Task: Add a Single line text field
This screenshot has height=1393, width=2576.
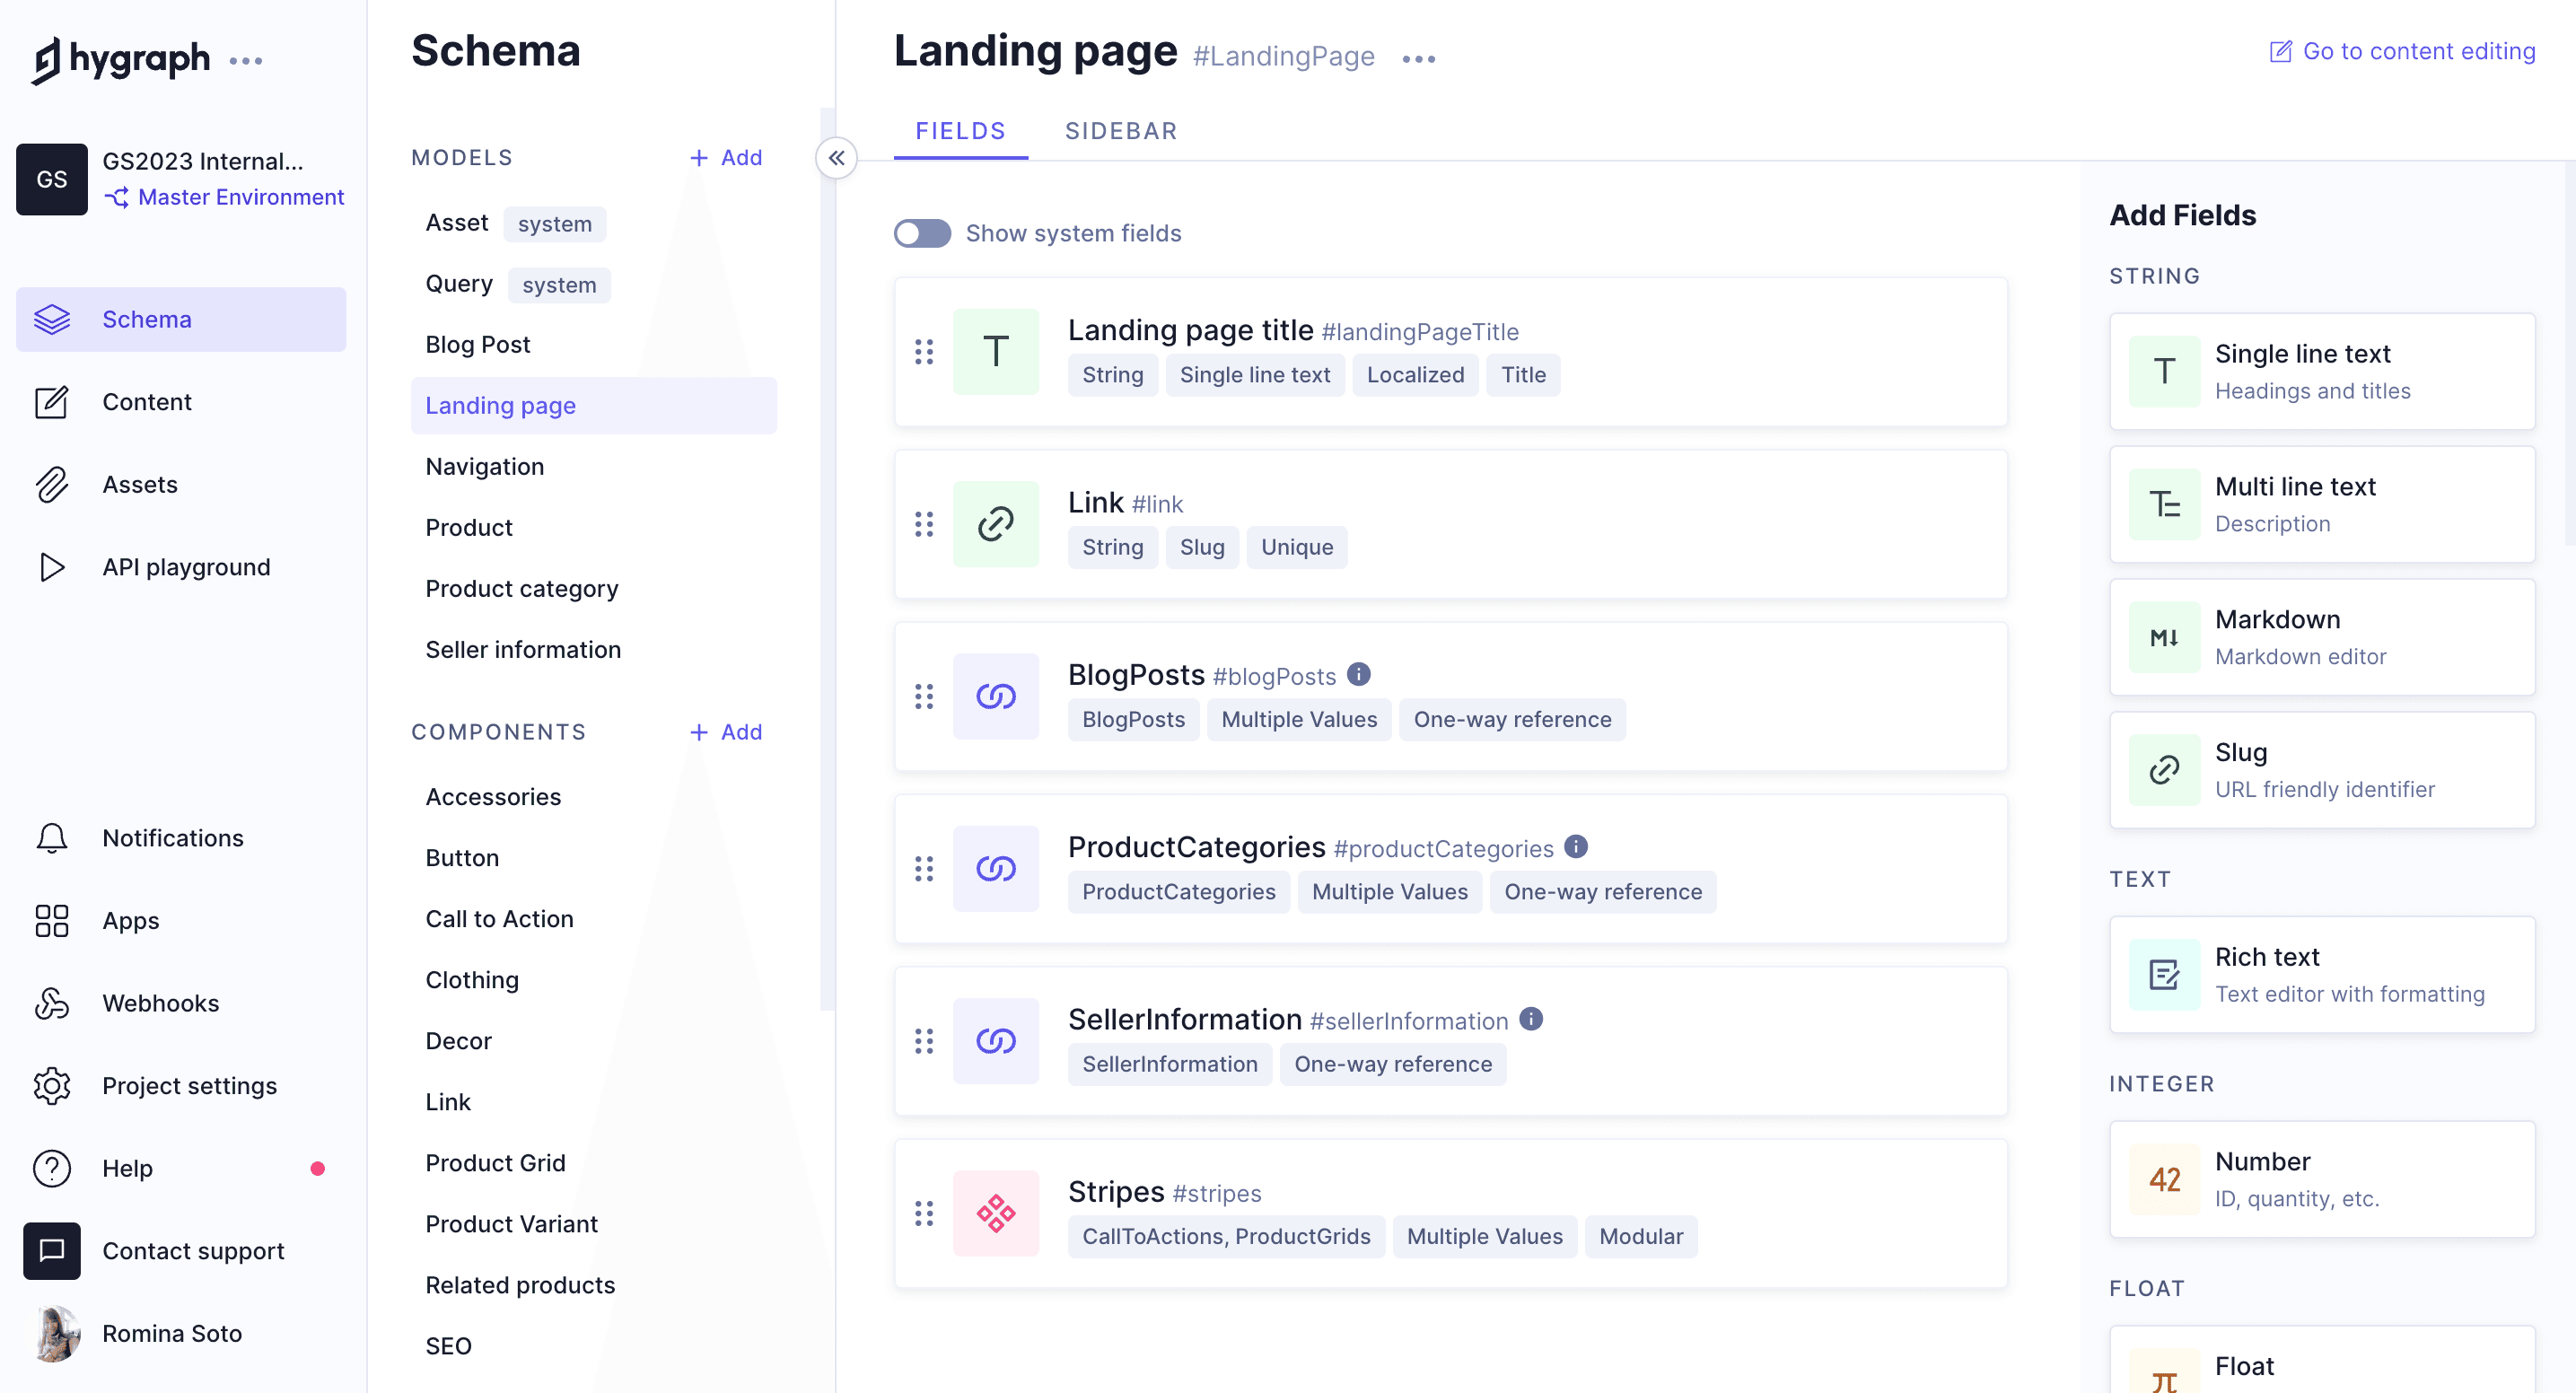Action: [x=2322, y=371]
